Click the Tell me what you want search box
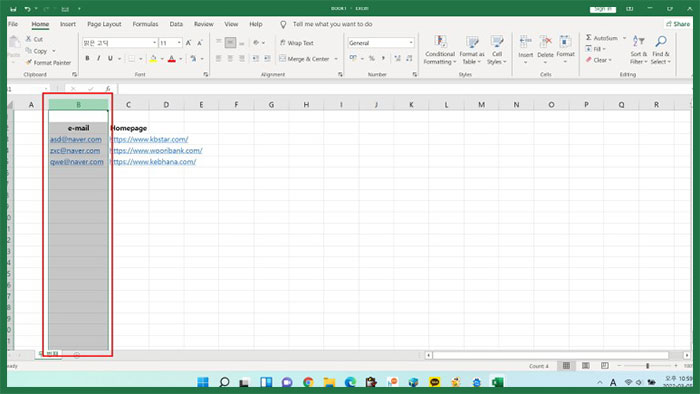Image resolution: width=700 pixels, height=394 pixels. pos(332,24)
